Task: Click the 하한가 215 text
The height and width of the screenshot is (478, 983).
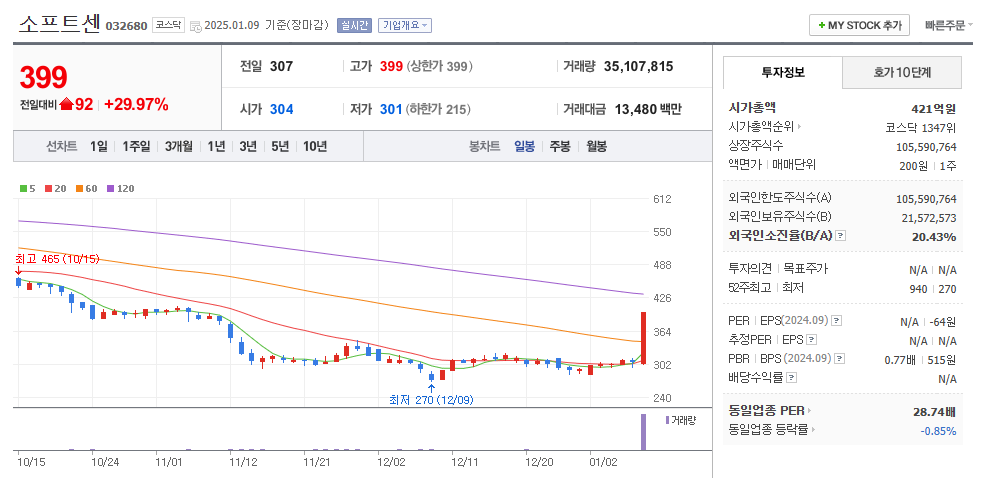Action: [438, 109]
